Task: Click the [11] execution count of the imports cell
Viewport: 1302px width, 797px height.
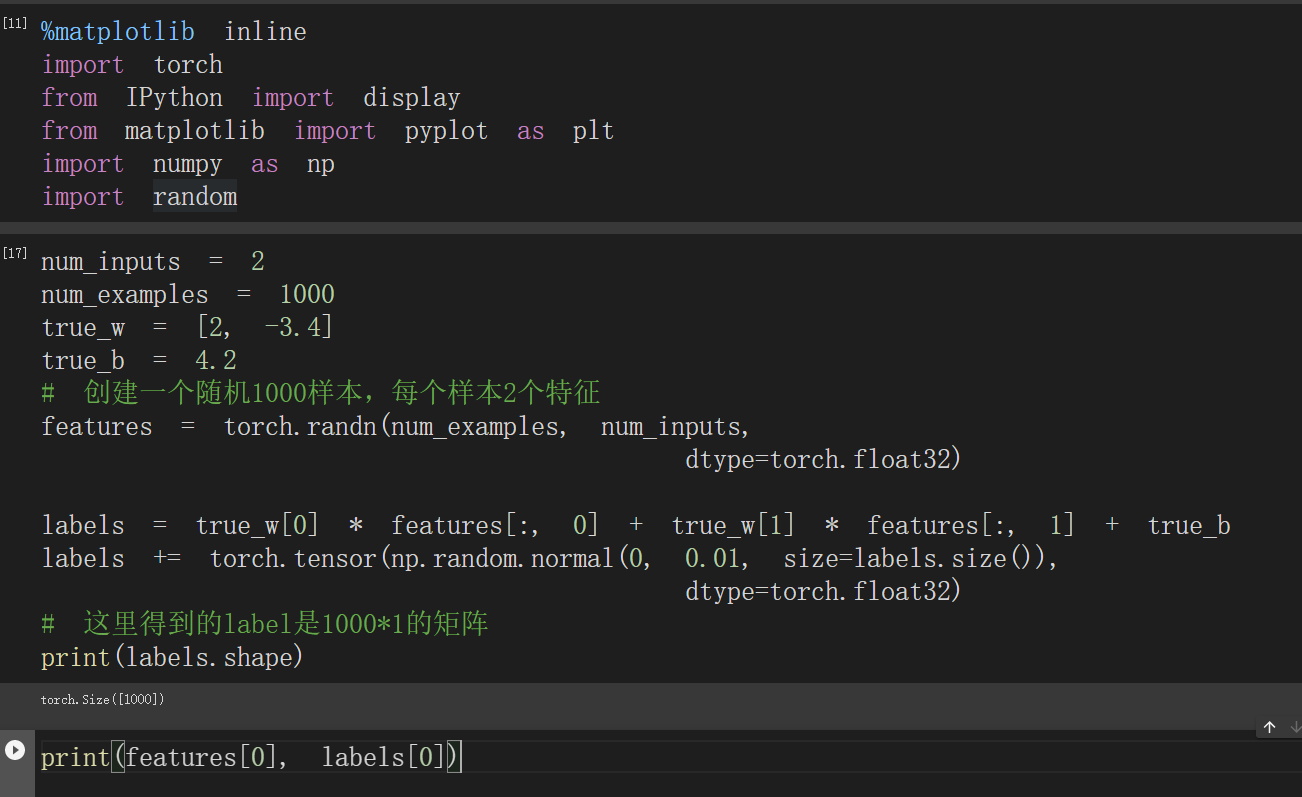Action: pos(15,23)
